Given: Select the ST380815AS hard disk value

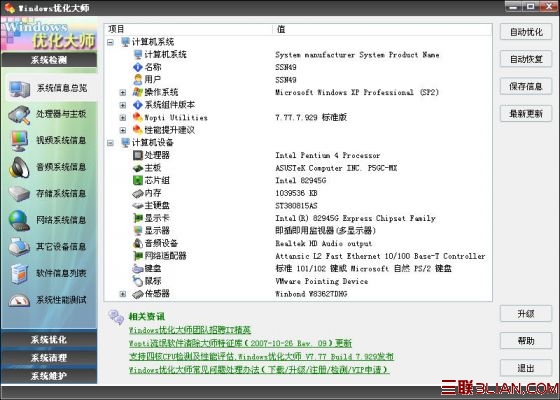Looking at the screenshot, I should pos(296,206).
